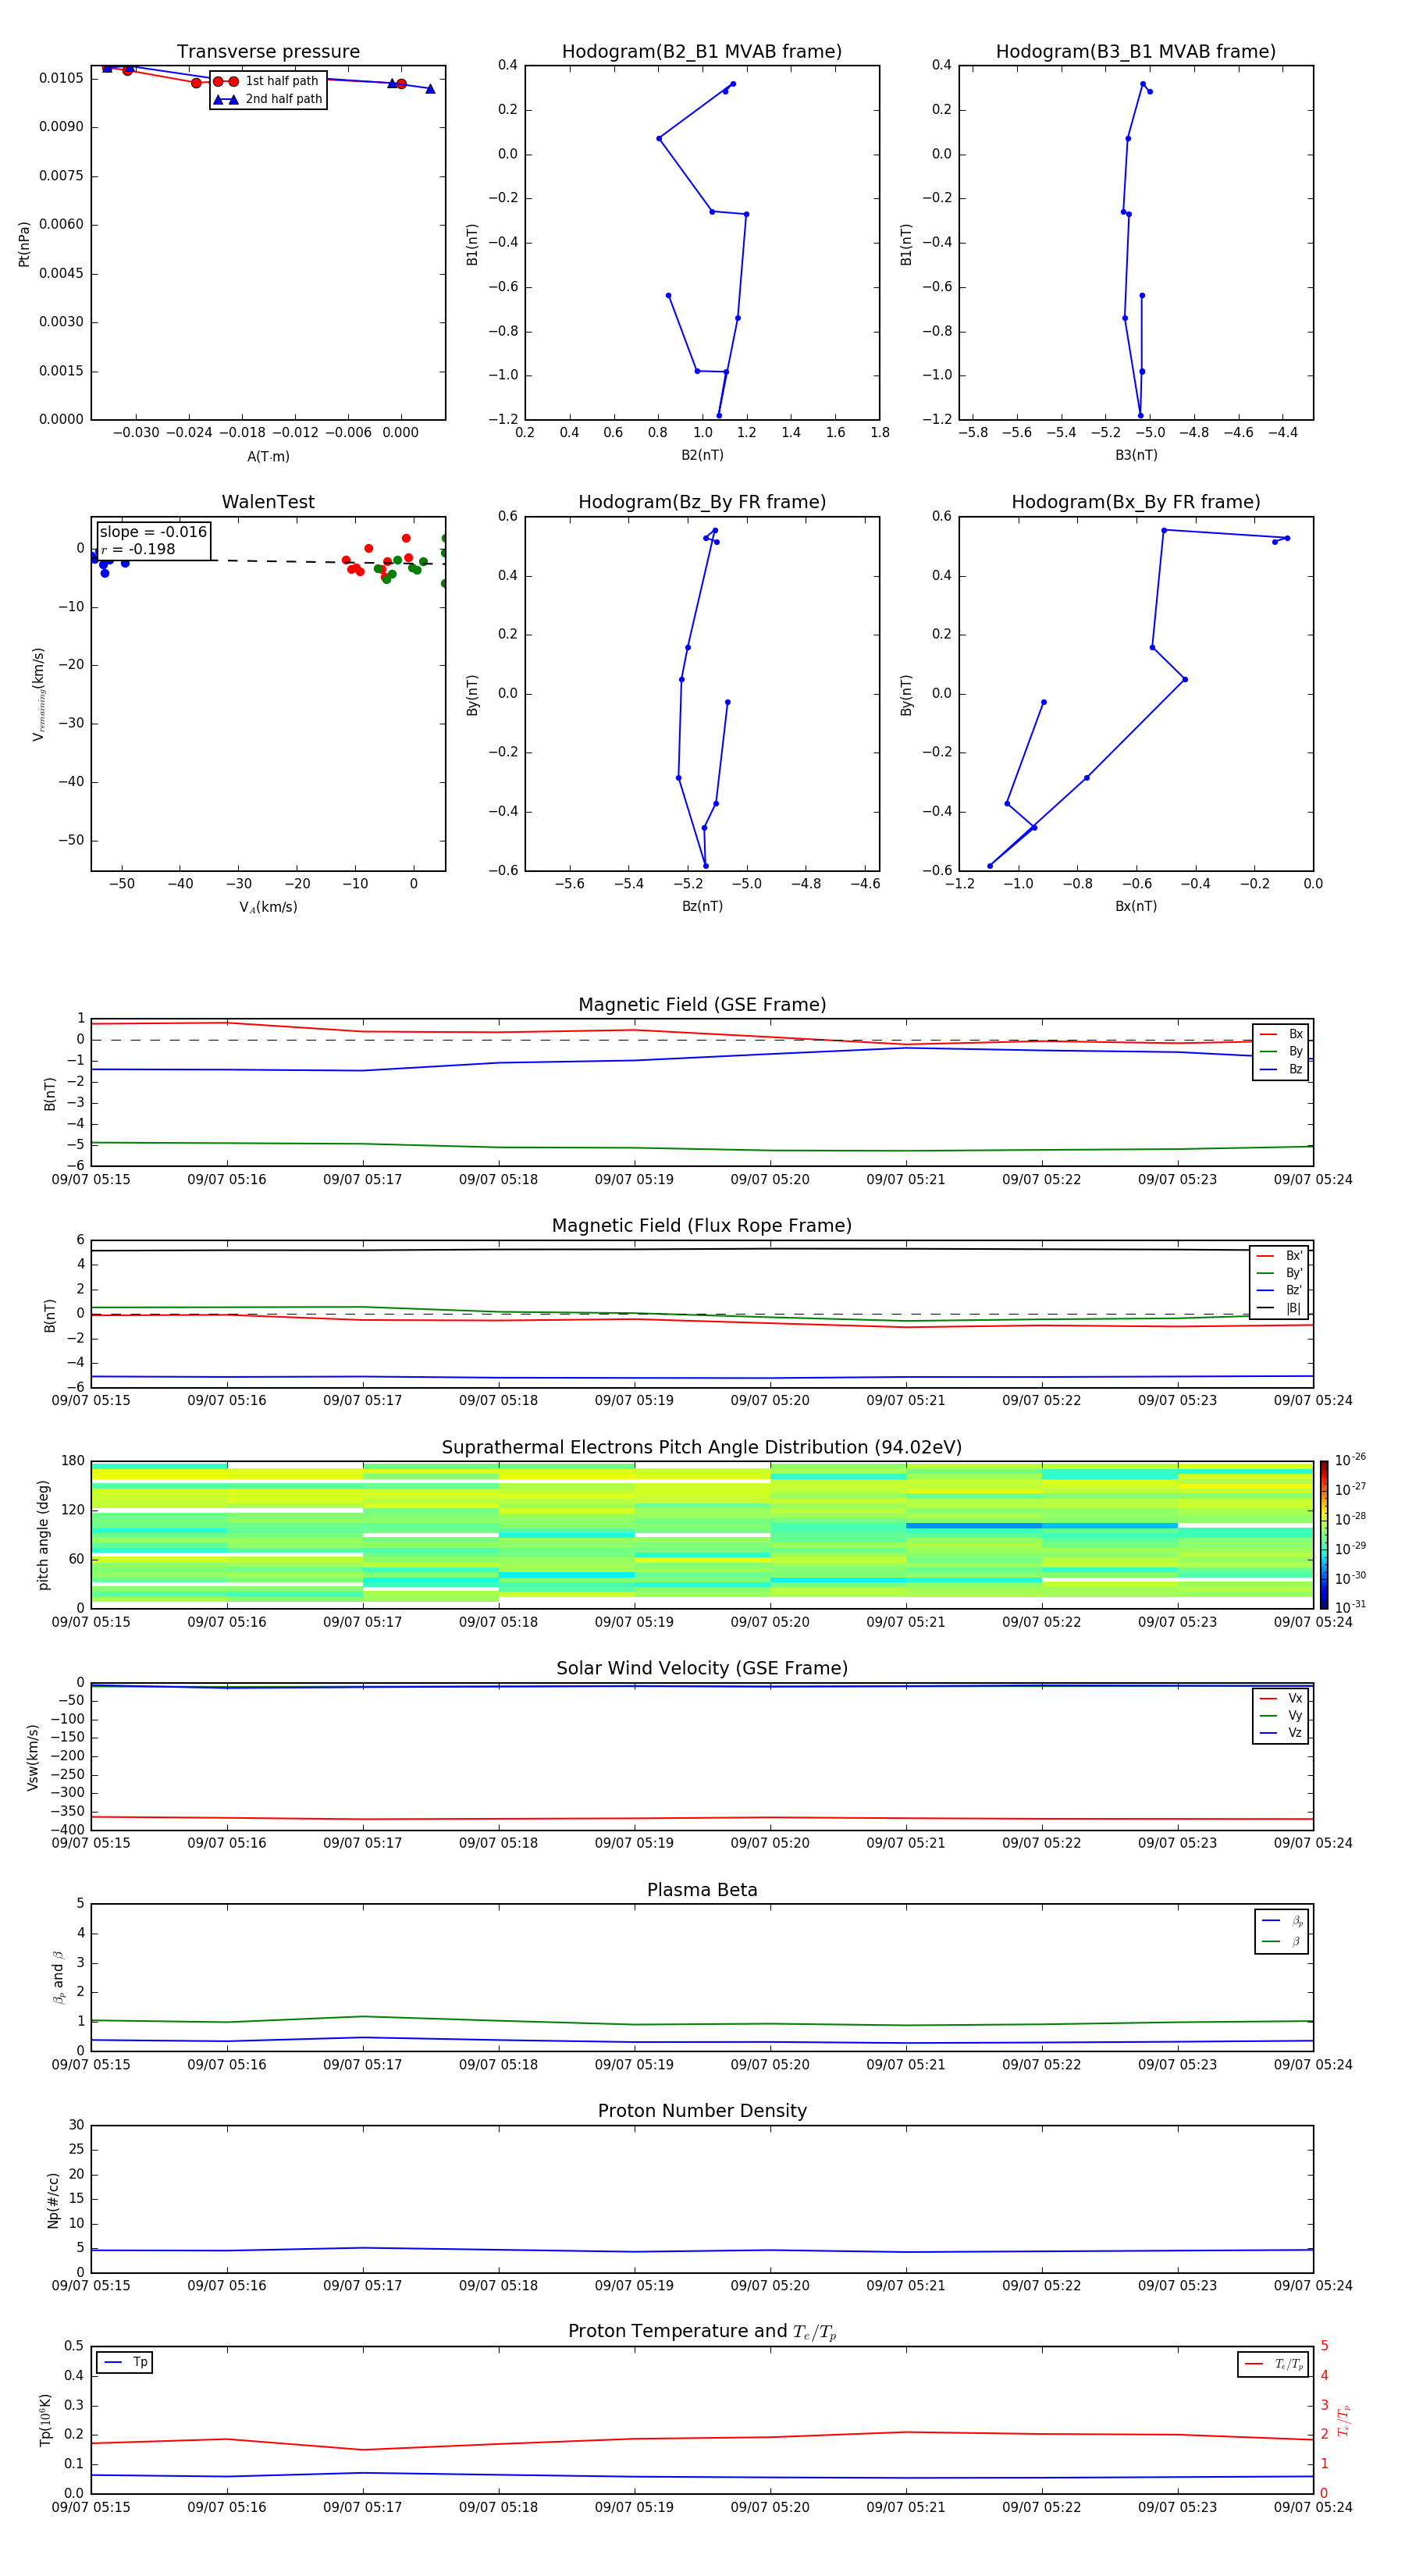Click the 'Proton Temperature and Te/Tp' title
The width and height of the screenshot is (1405, 2576).
coord(702,2332)
